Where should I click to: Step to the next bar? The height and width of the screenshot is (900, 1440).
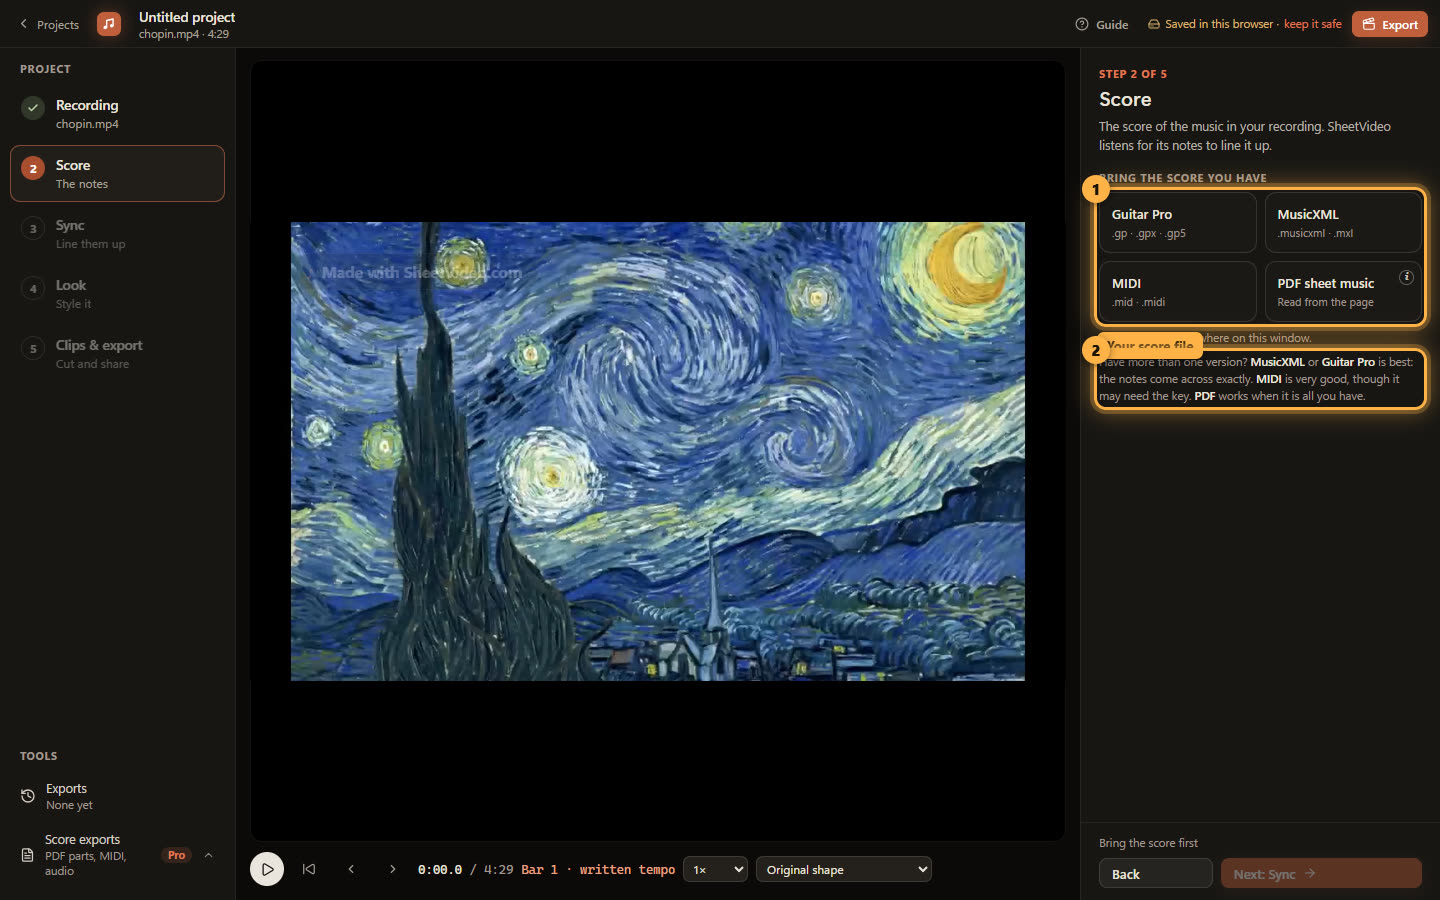(393, 869)
